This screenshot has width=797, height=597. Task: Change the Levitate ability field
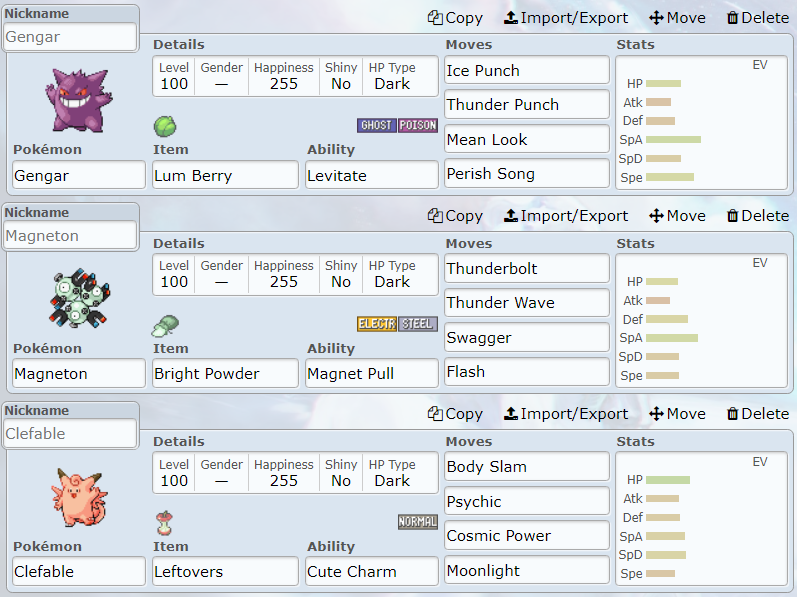click(x=372, y=175)
